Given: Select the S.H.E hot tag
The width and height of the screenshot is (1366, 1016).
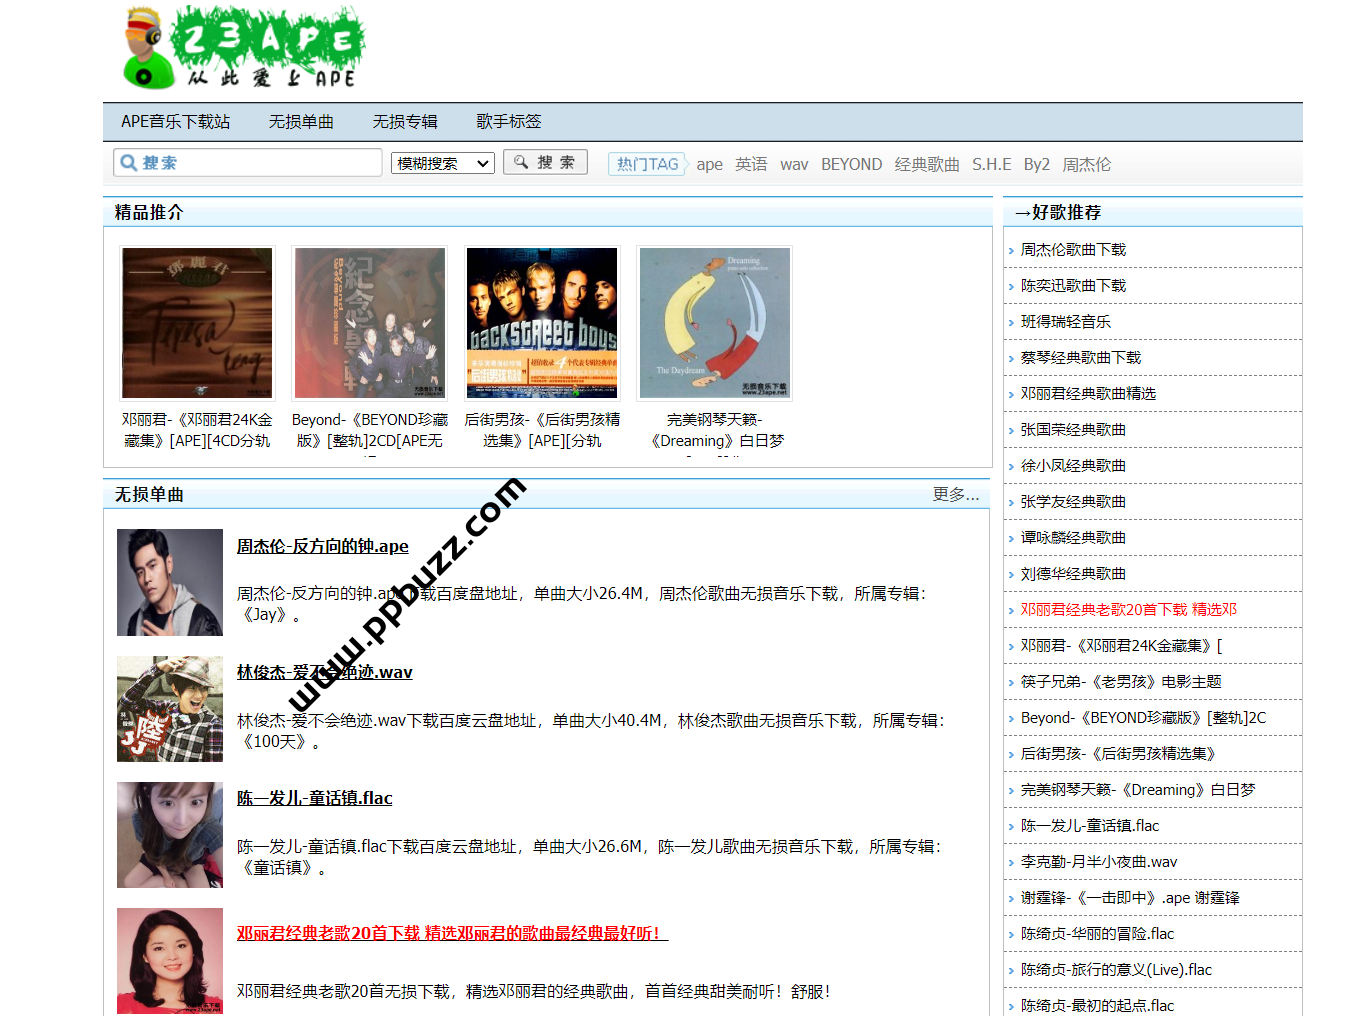Looking at the screenshot, I should 992,164.
